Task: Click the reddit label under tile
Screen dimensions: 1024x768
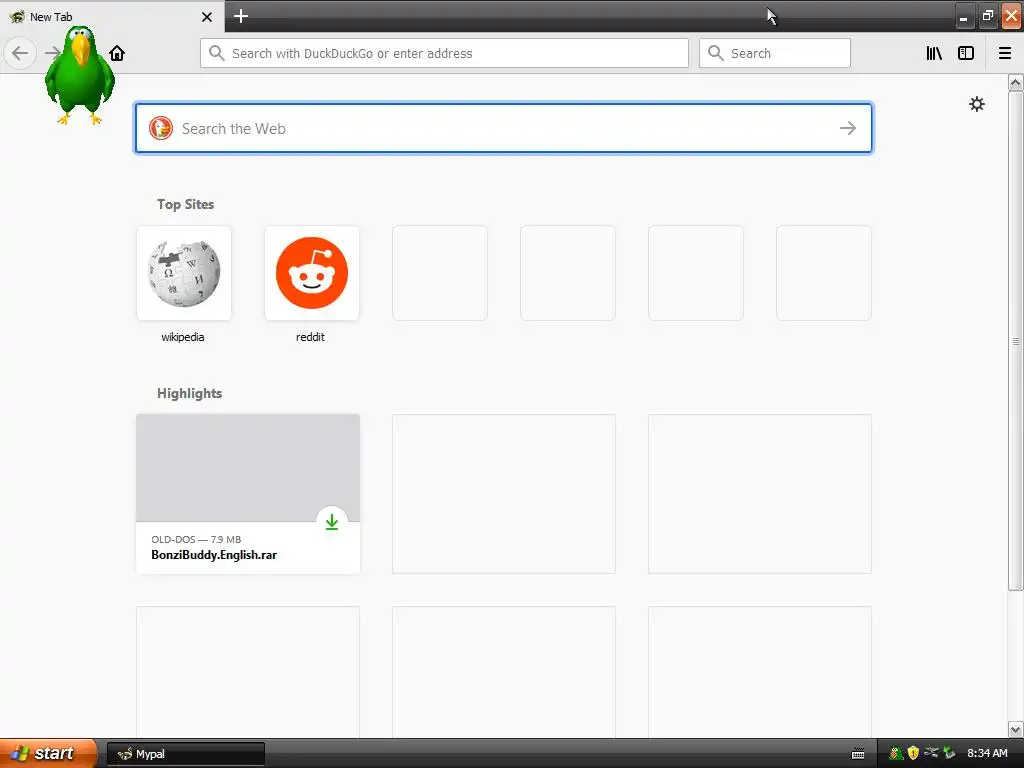Action: coord(310,337)
